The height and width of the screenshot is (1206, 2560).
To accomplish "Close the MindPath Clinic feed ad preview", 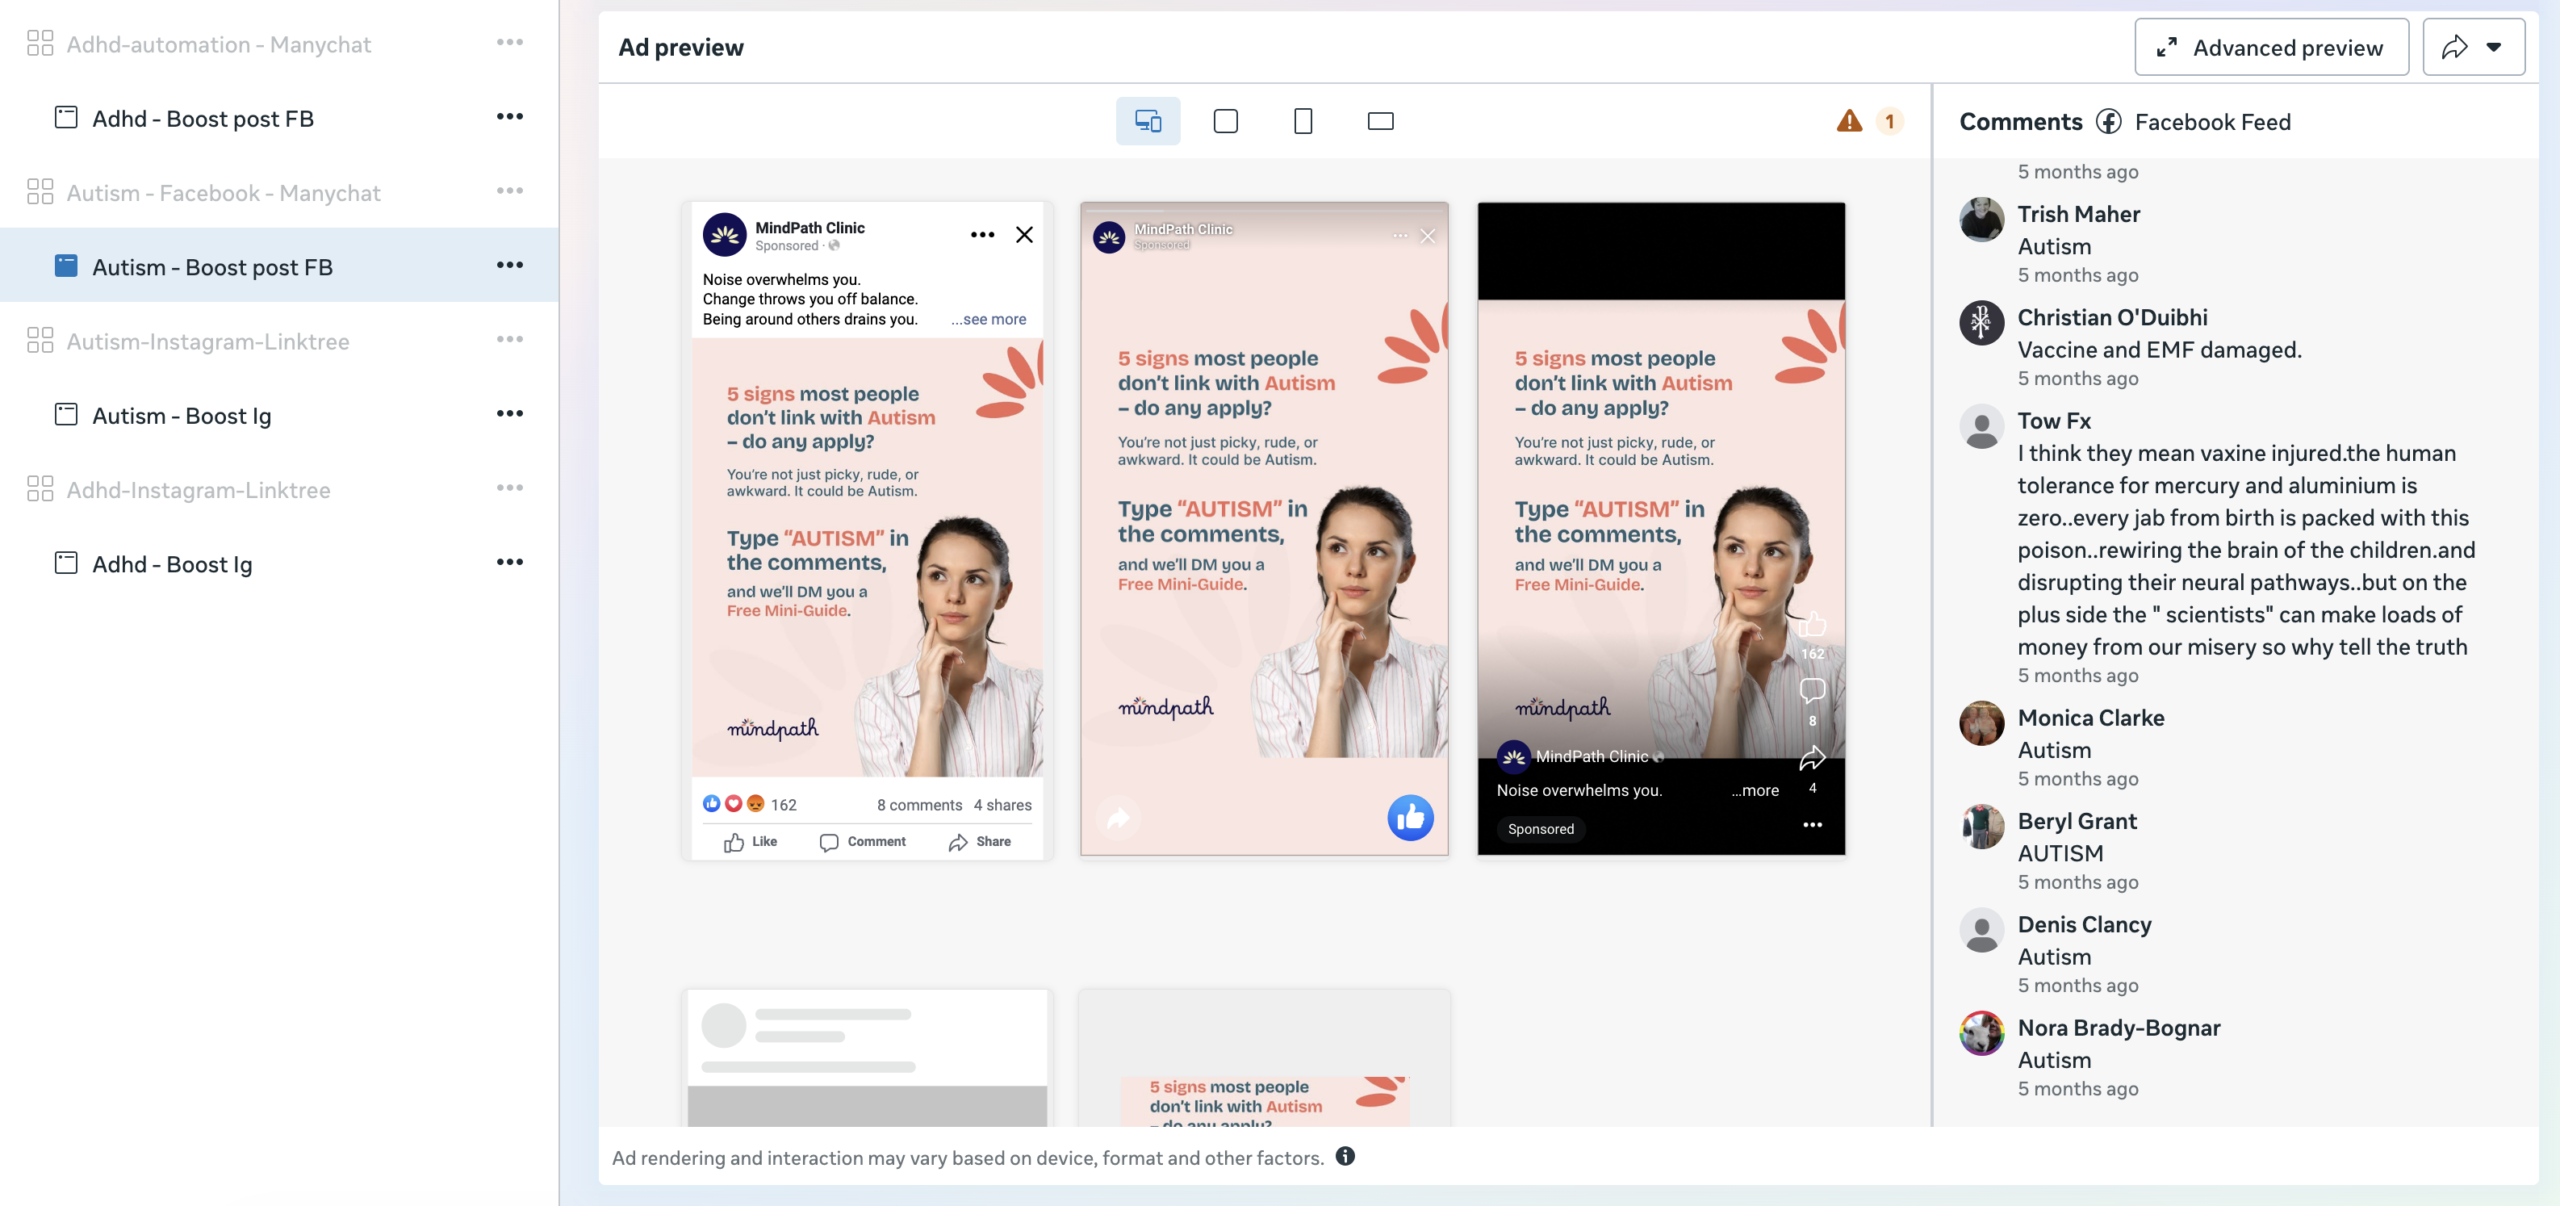I will pos(1024,235).
